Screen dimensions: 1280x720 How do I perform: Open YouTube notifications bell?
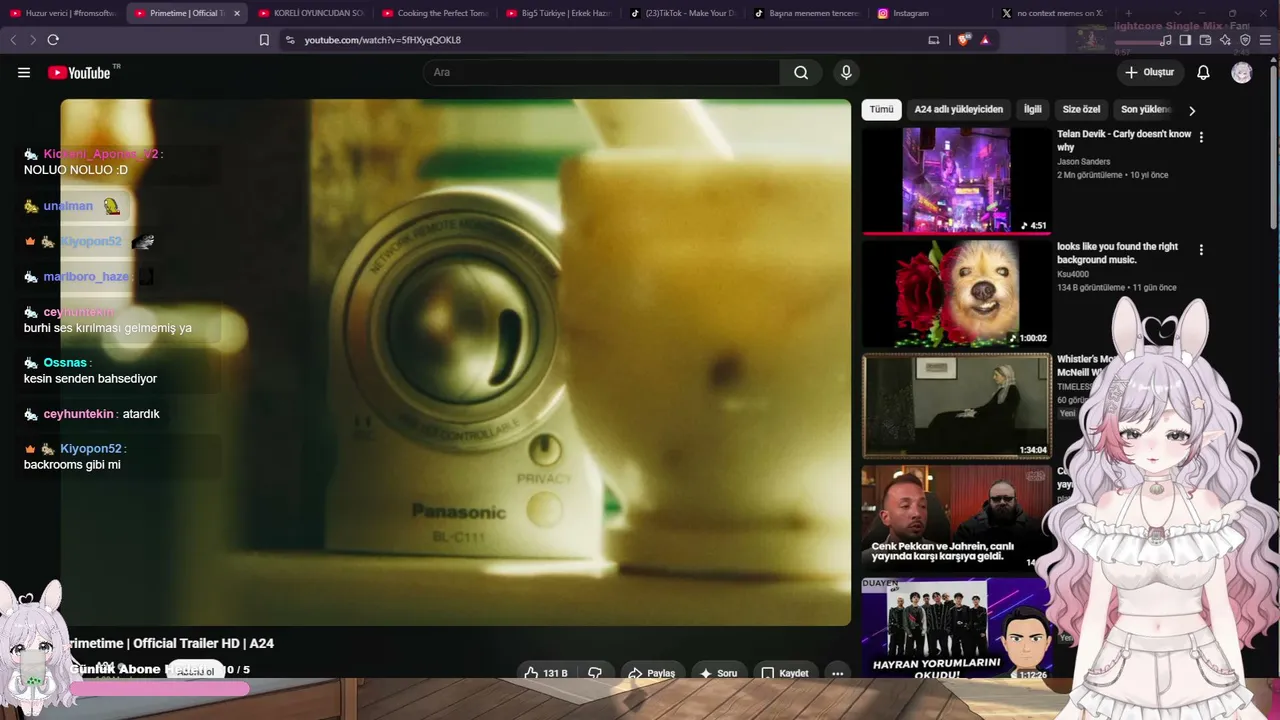point(1204,72)
